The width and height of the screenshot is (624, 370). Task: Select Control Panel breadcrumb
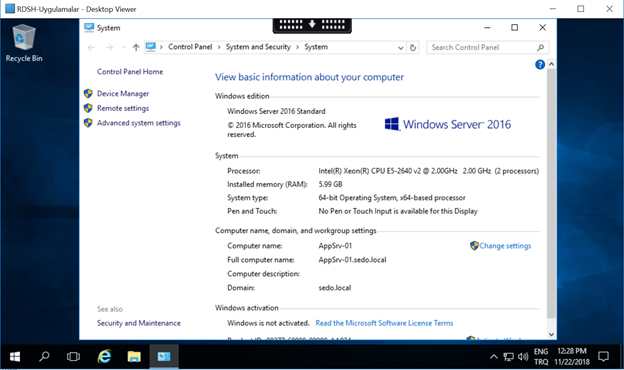tap(190, 47)
